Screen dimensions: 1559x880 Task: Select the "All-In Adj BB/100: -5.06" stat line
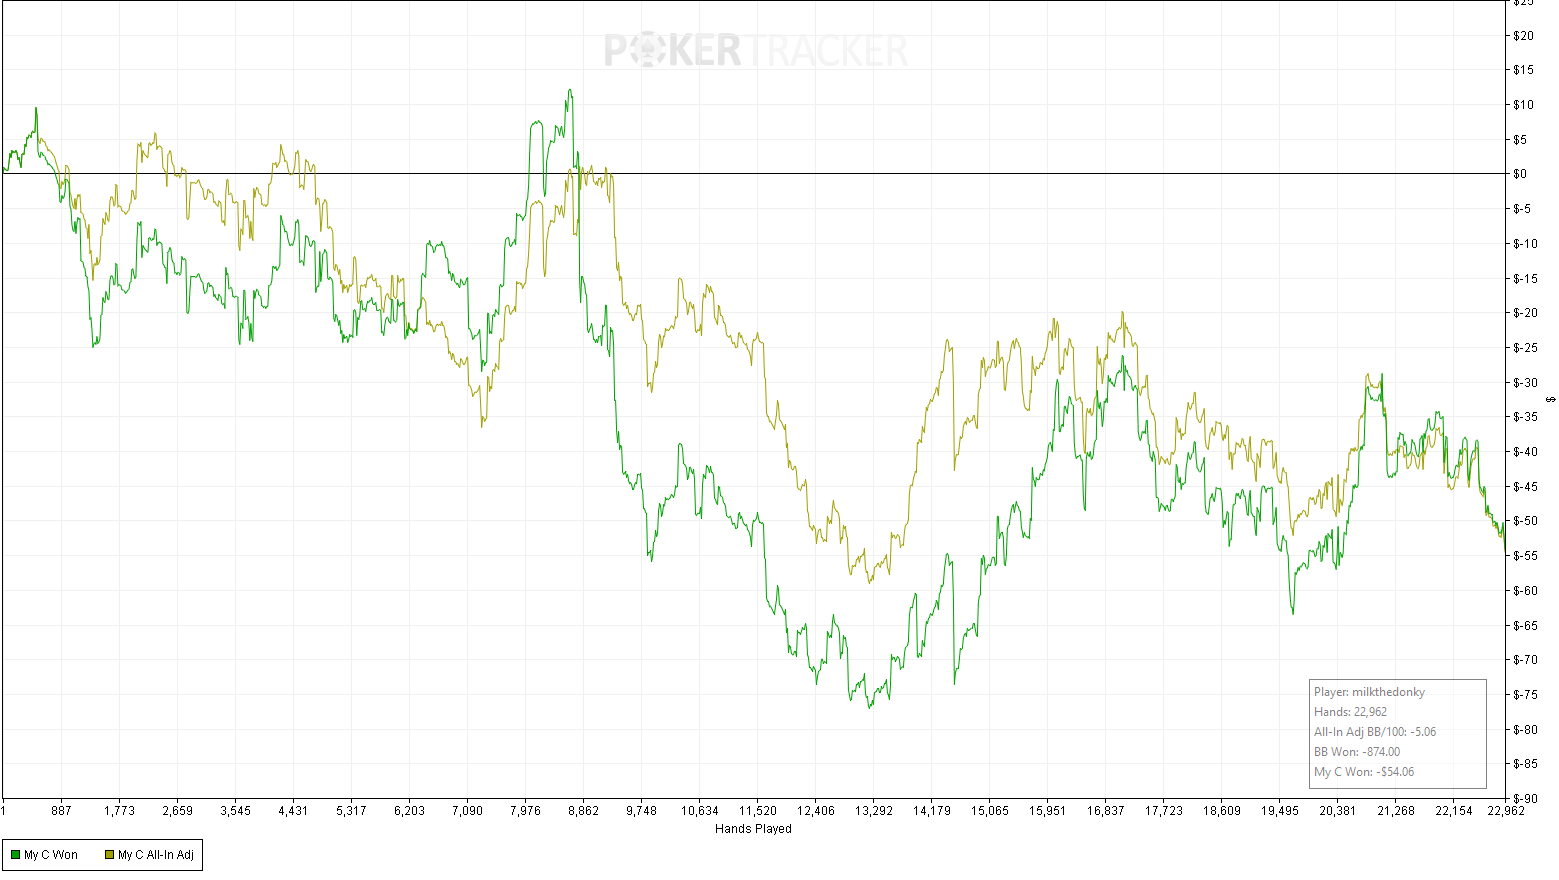[1375, 732]
